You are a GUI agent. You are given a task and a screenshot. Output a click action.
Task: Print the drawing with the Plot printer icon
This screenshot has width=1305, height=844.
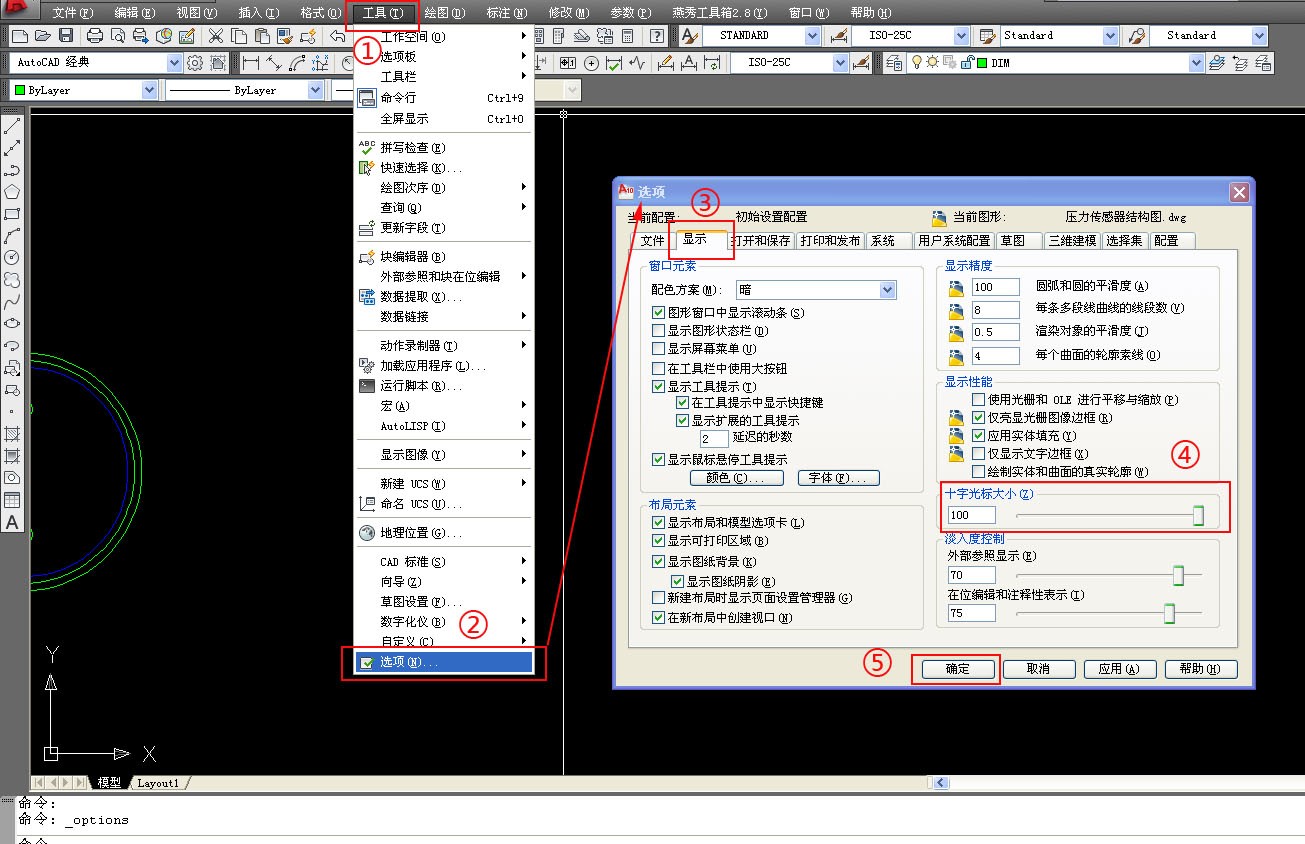point(95,36)
